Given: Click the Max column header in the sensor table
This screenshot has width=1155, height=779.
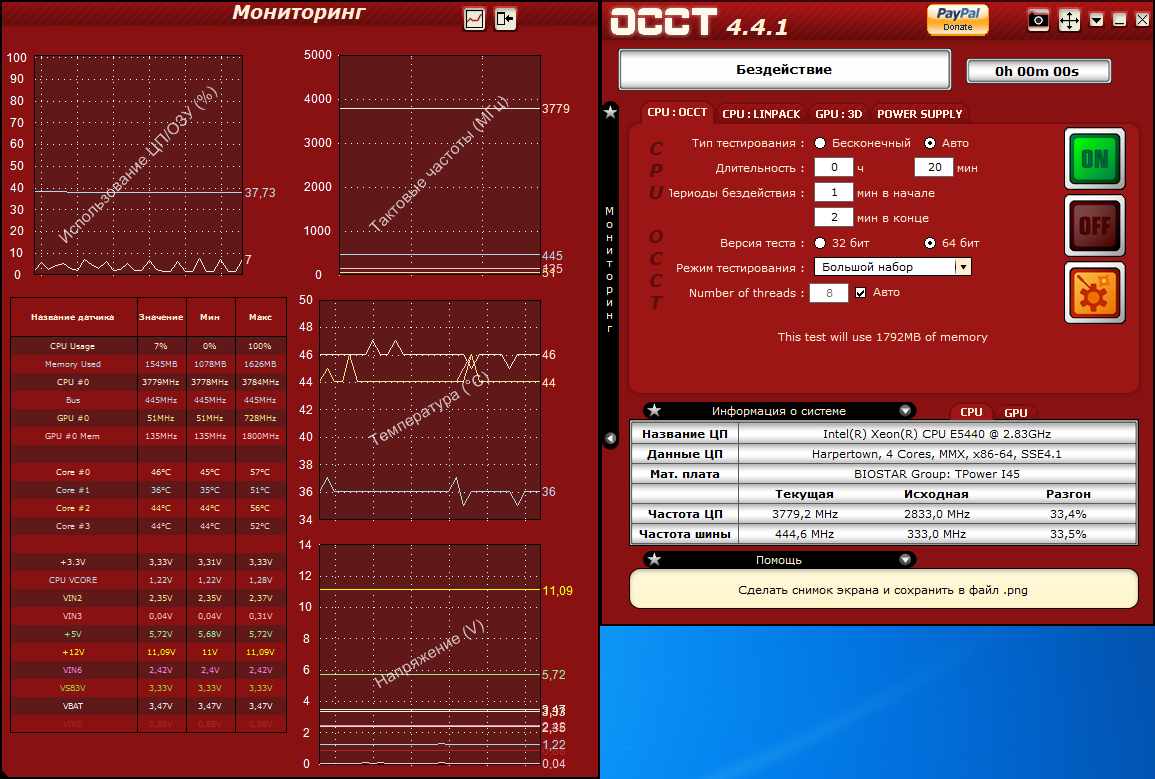Looking at the screenshot, I should pyautogui.click(x=261, y=317).
